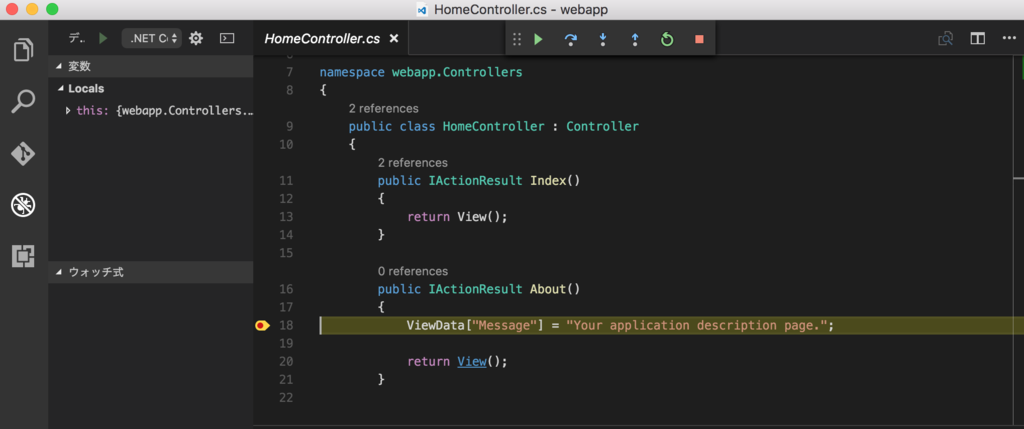Click the webapp.Controllers namespace name
Viewport: 1024px width, 429px height.
coord(457,72)
